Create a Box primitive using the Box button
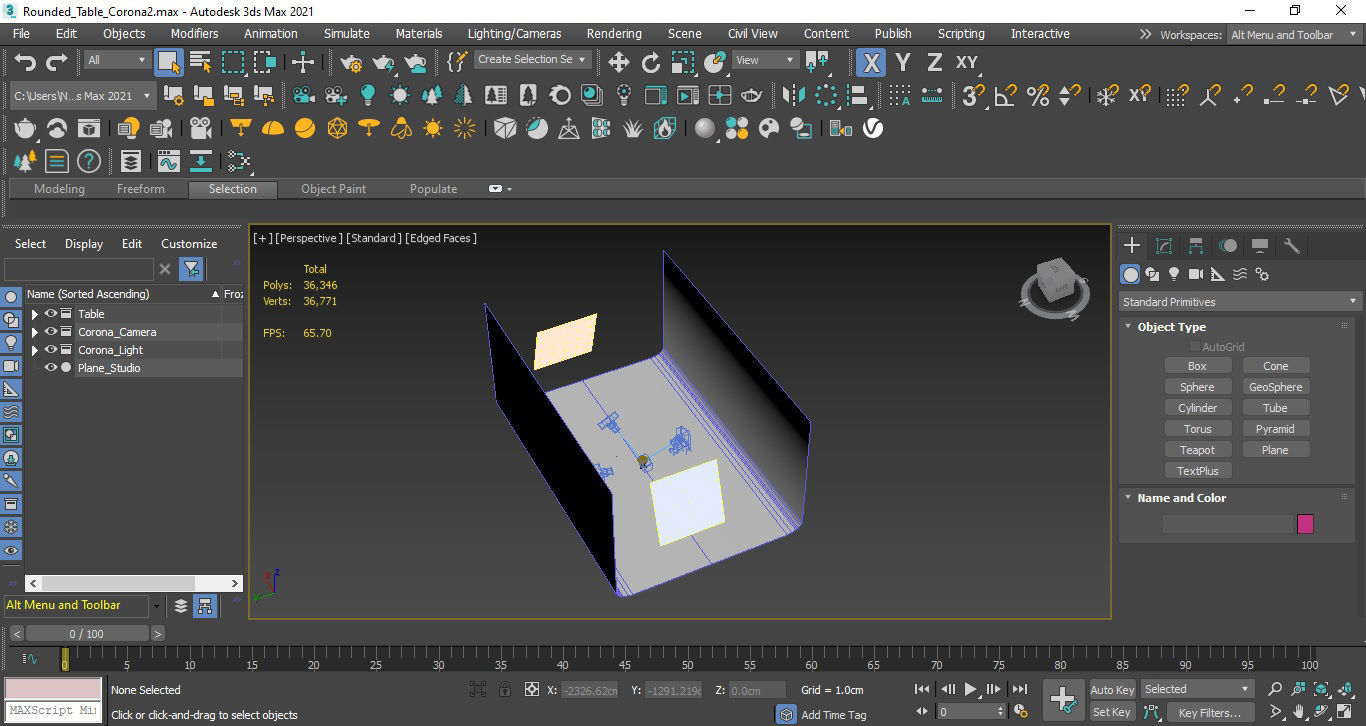 (1197, 366)
